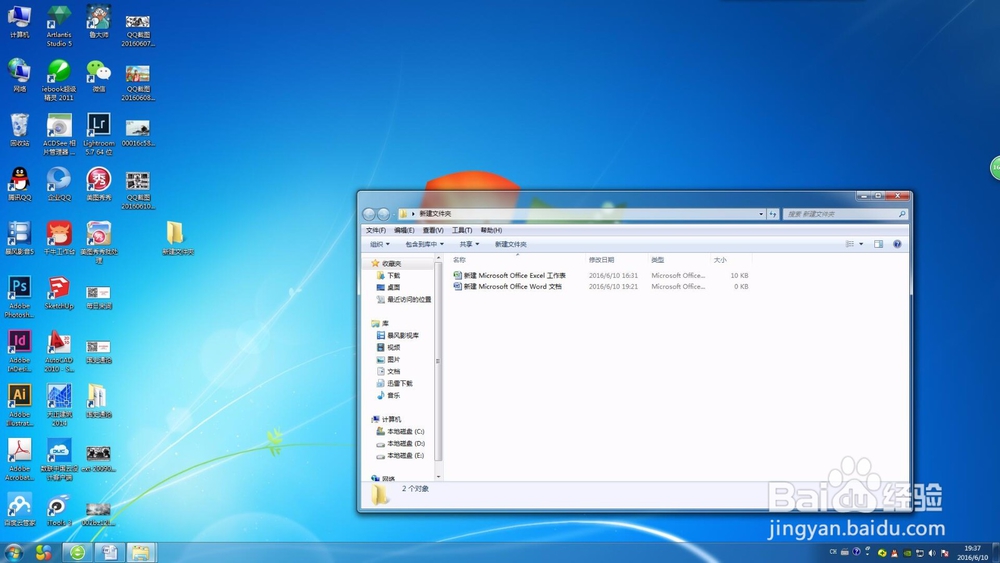Select the 00016c58 image file on desktop

click(138, 133)
